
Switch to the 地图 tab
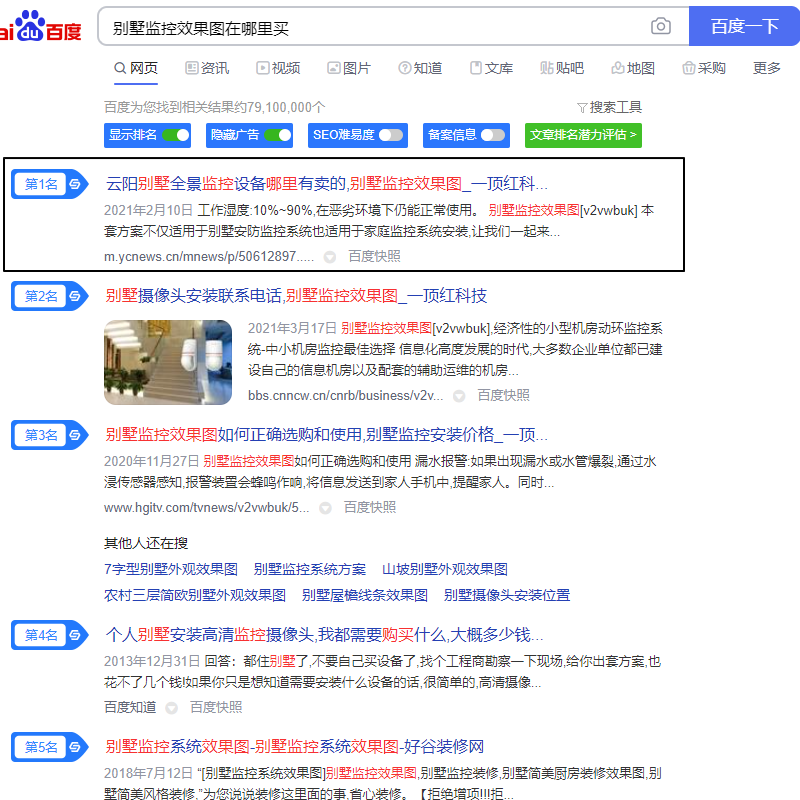coord(633,68)
